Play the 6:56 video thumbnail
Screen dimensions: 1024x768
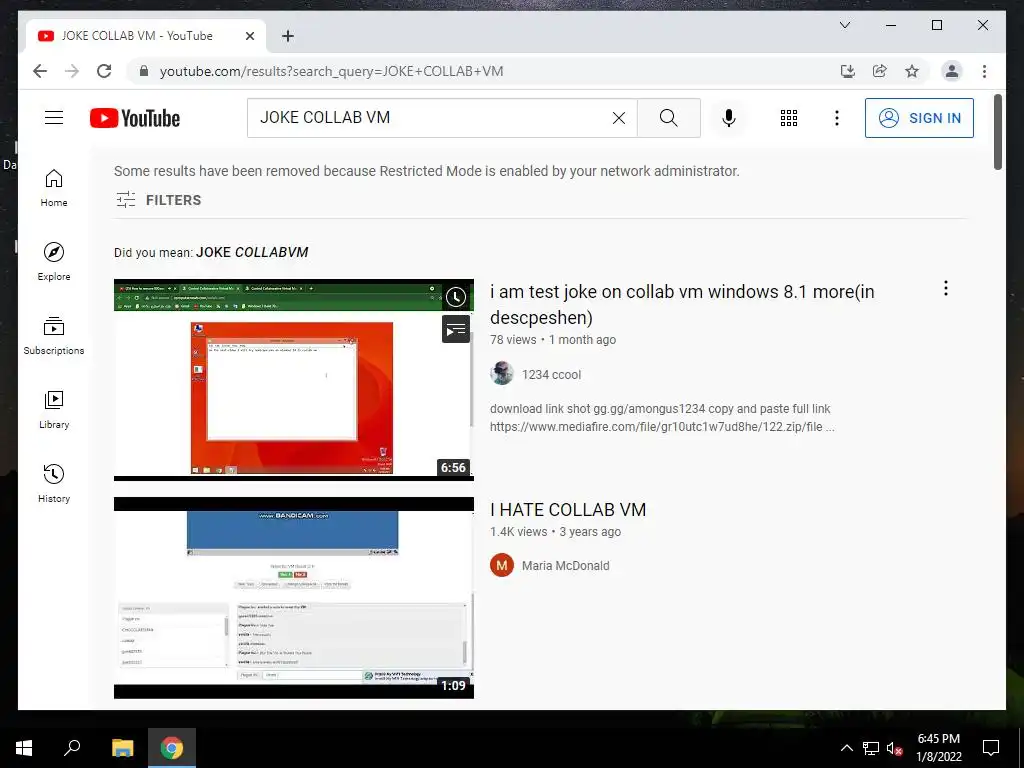point(293,380)
